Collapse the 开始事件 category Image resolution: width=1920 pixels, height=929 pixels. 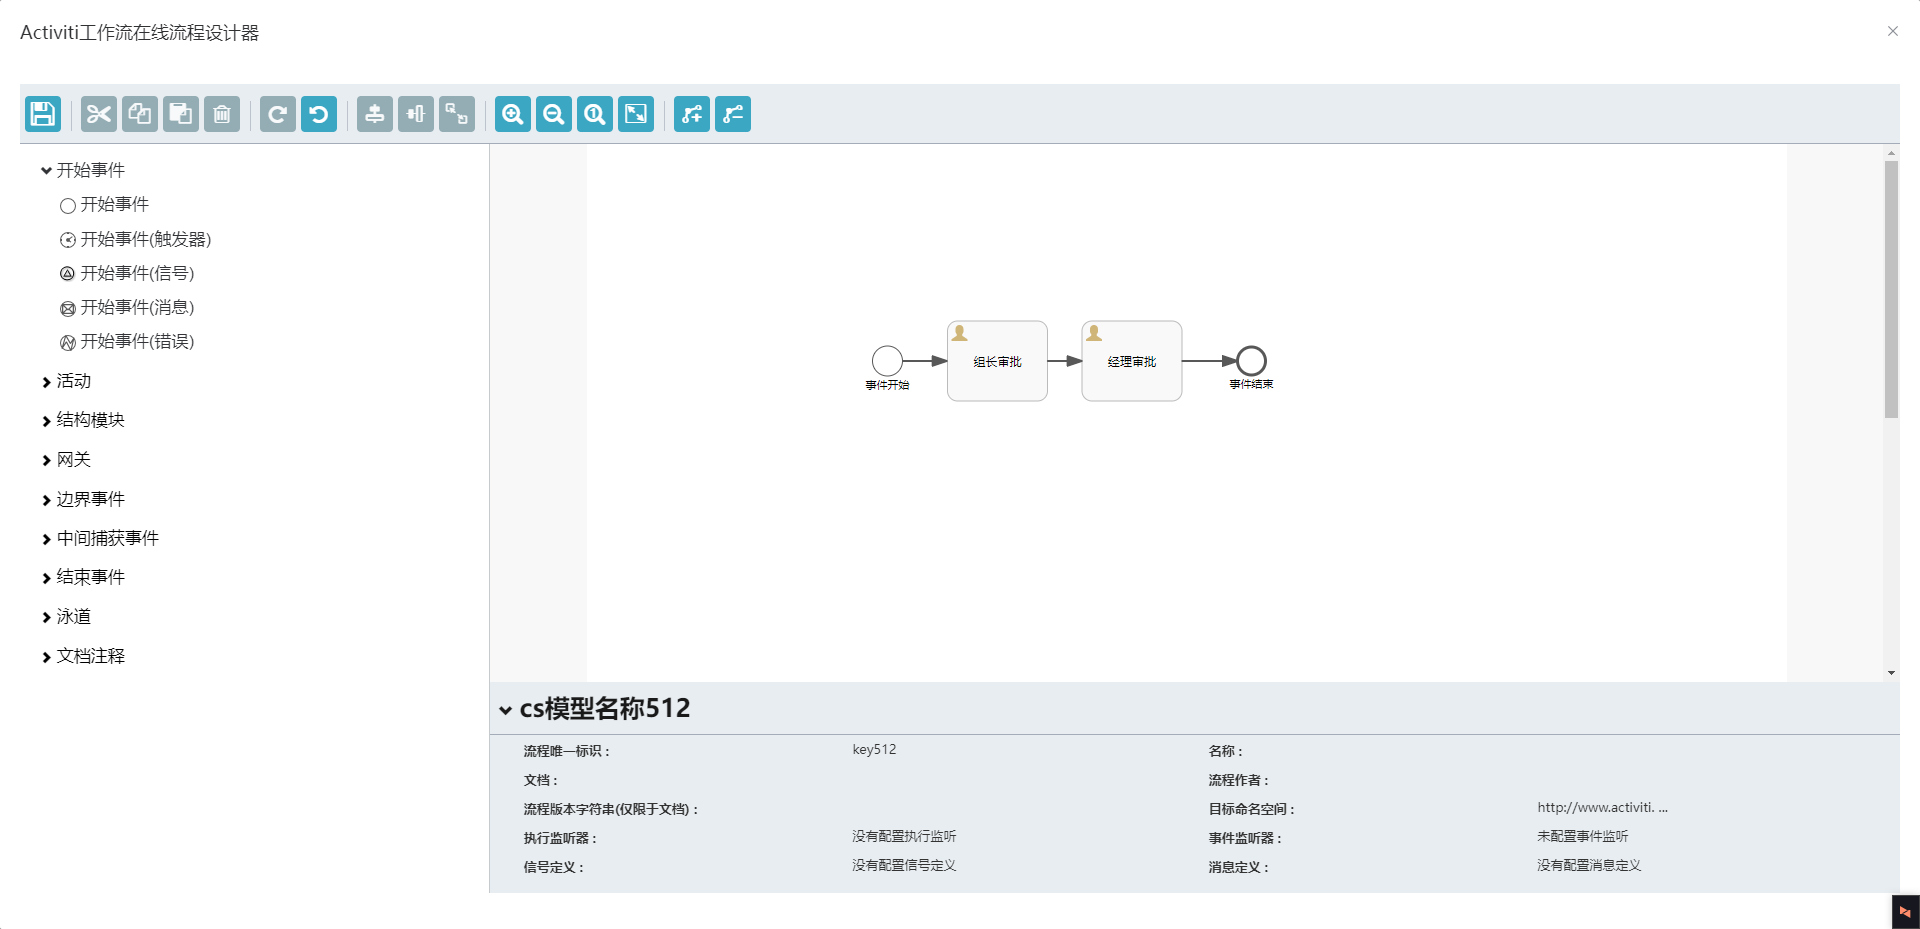(83, 170)
